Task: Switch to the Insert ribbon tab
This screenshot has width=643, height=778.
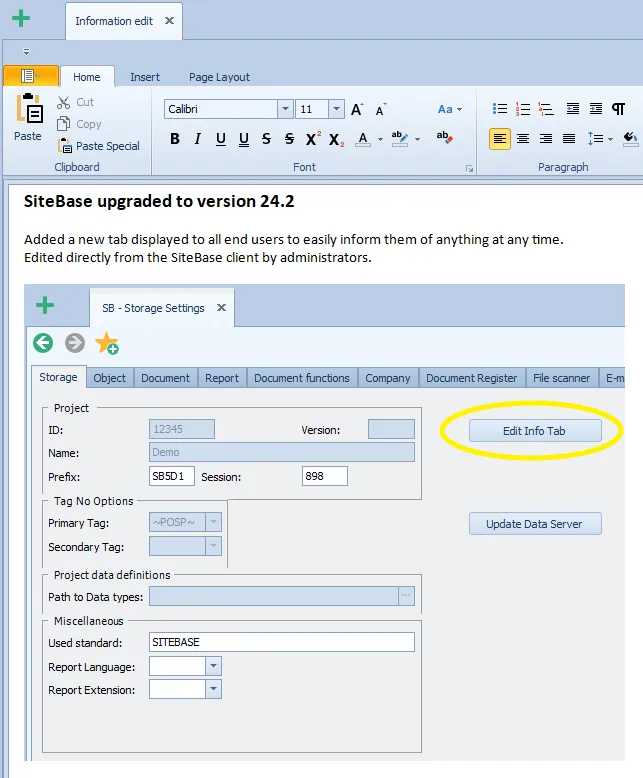Action: [x=145, y=77]
